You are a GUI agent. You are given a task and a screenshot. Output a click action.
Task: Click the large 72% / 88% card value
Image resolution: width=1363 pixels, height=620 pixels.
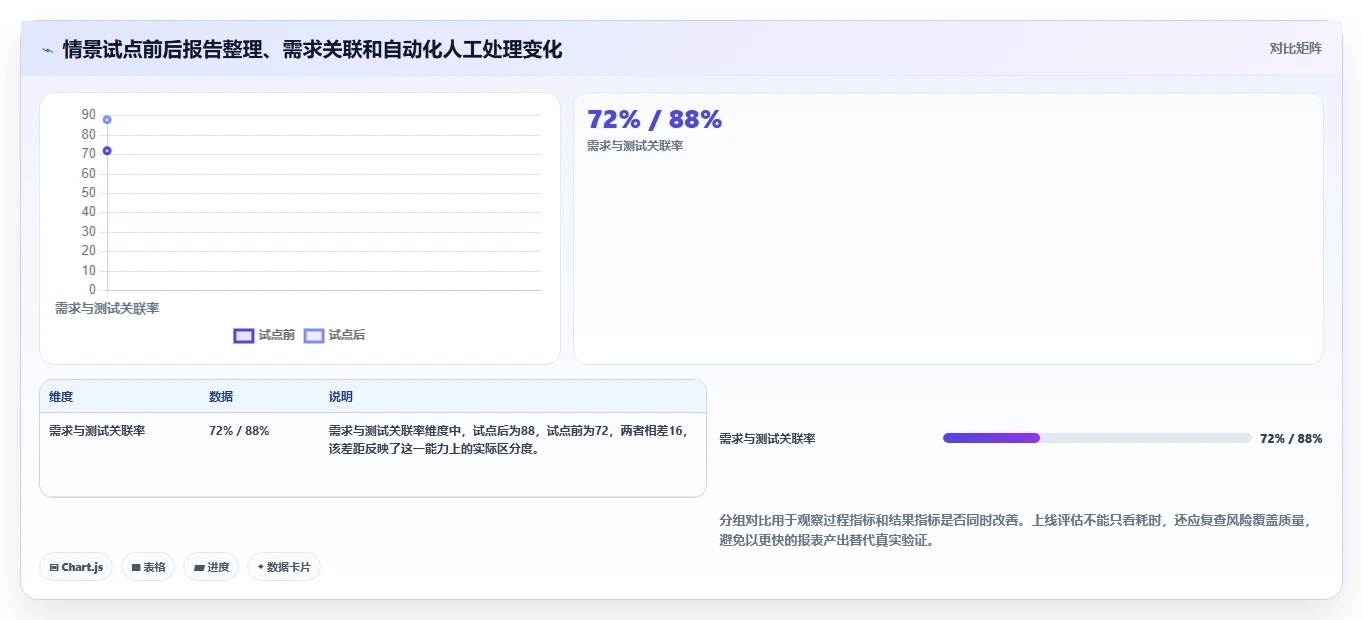654,120
